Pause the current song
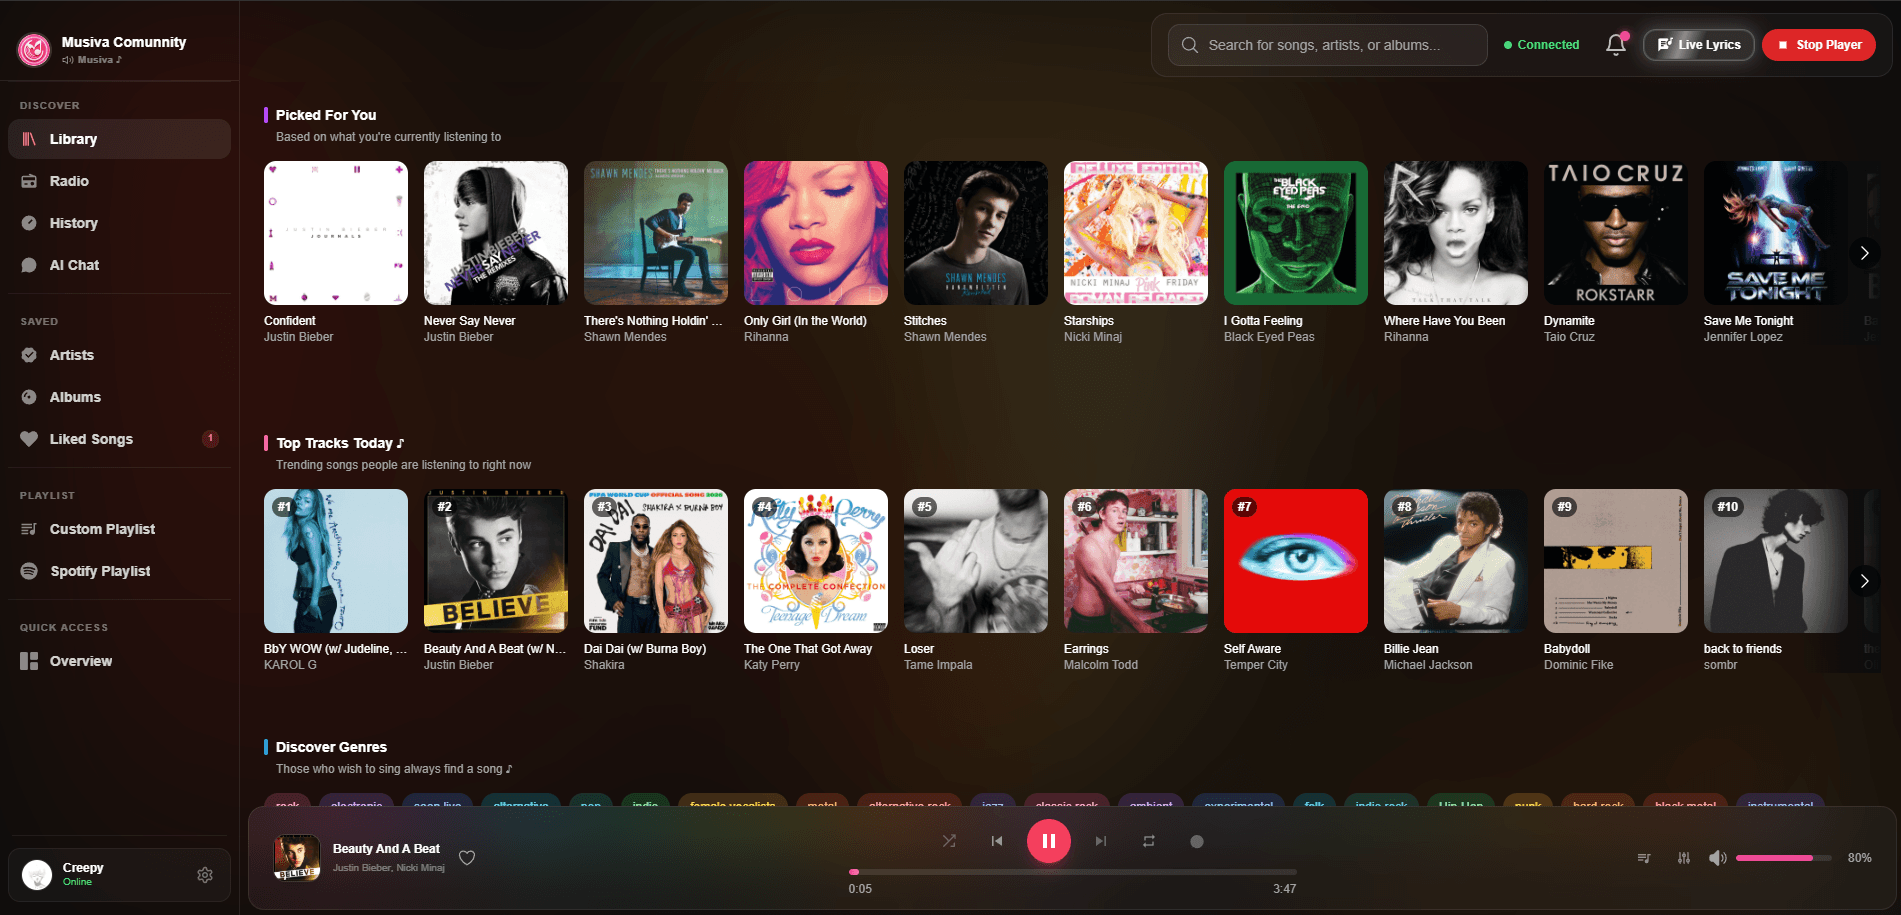The width and height of the screenshot is (1901, 915). 1049,841
